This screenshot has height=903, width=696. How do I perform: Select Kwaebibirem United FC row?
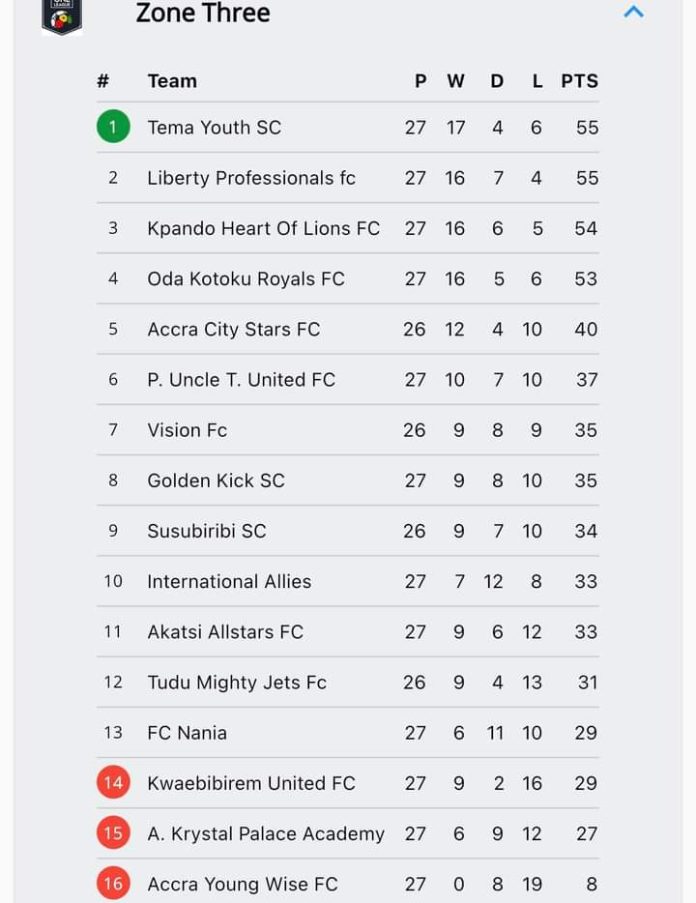coord(348,783)
